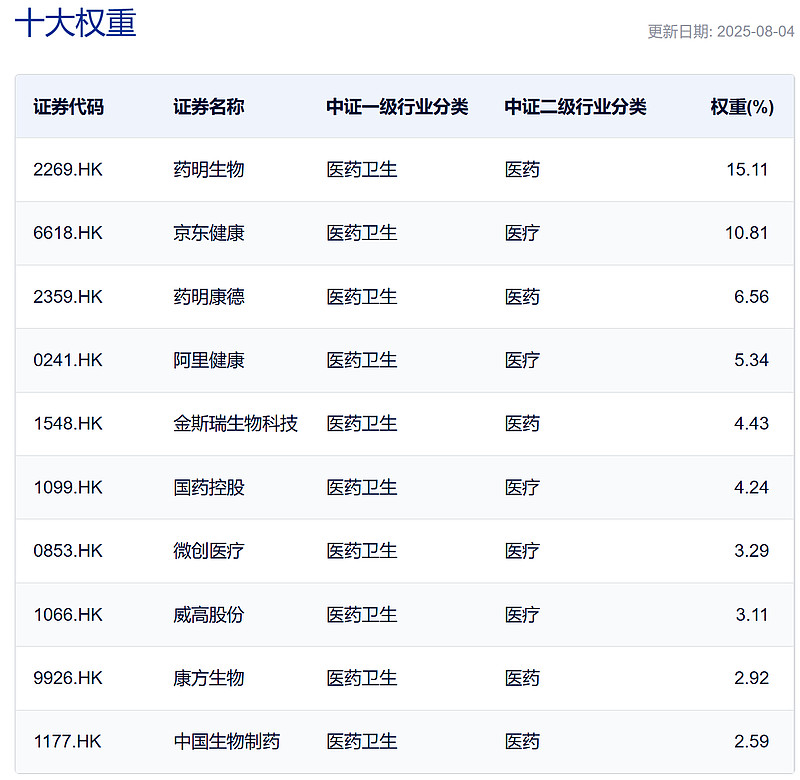Image resolution: width=800 pixels, height=780 pixels.
Task: Click 医疗 in the 京东健康 row
Action: 522,233
